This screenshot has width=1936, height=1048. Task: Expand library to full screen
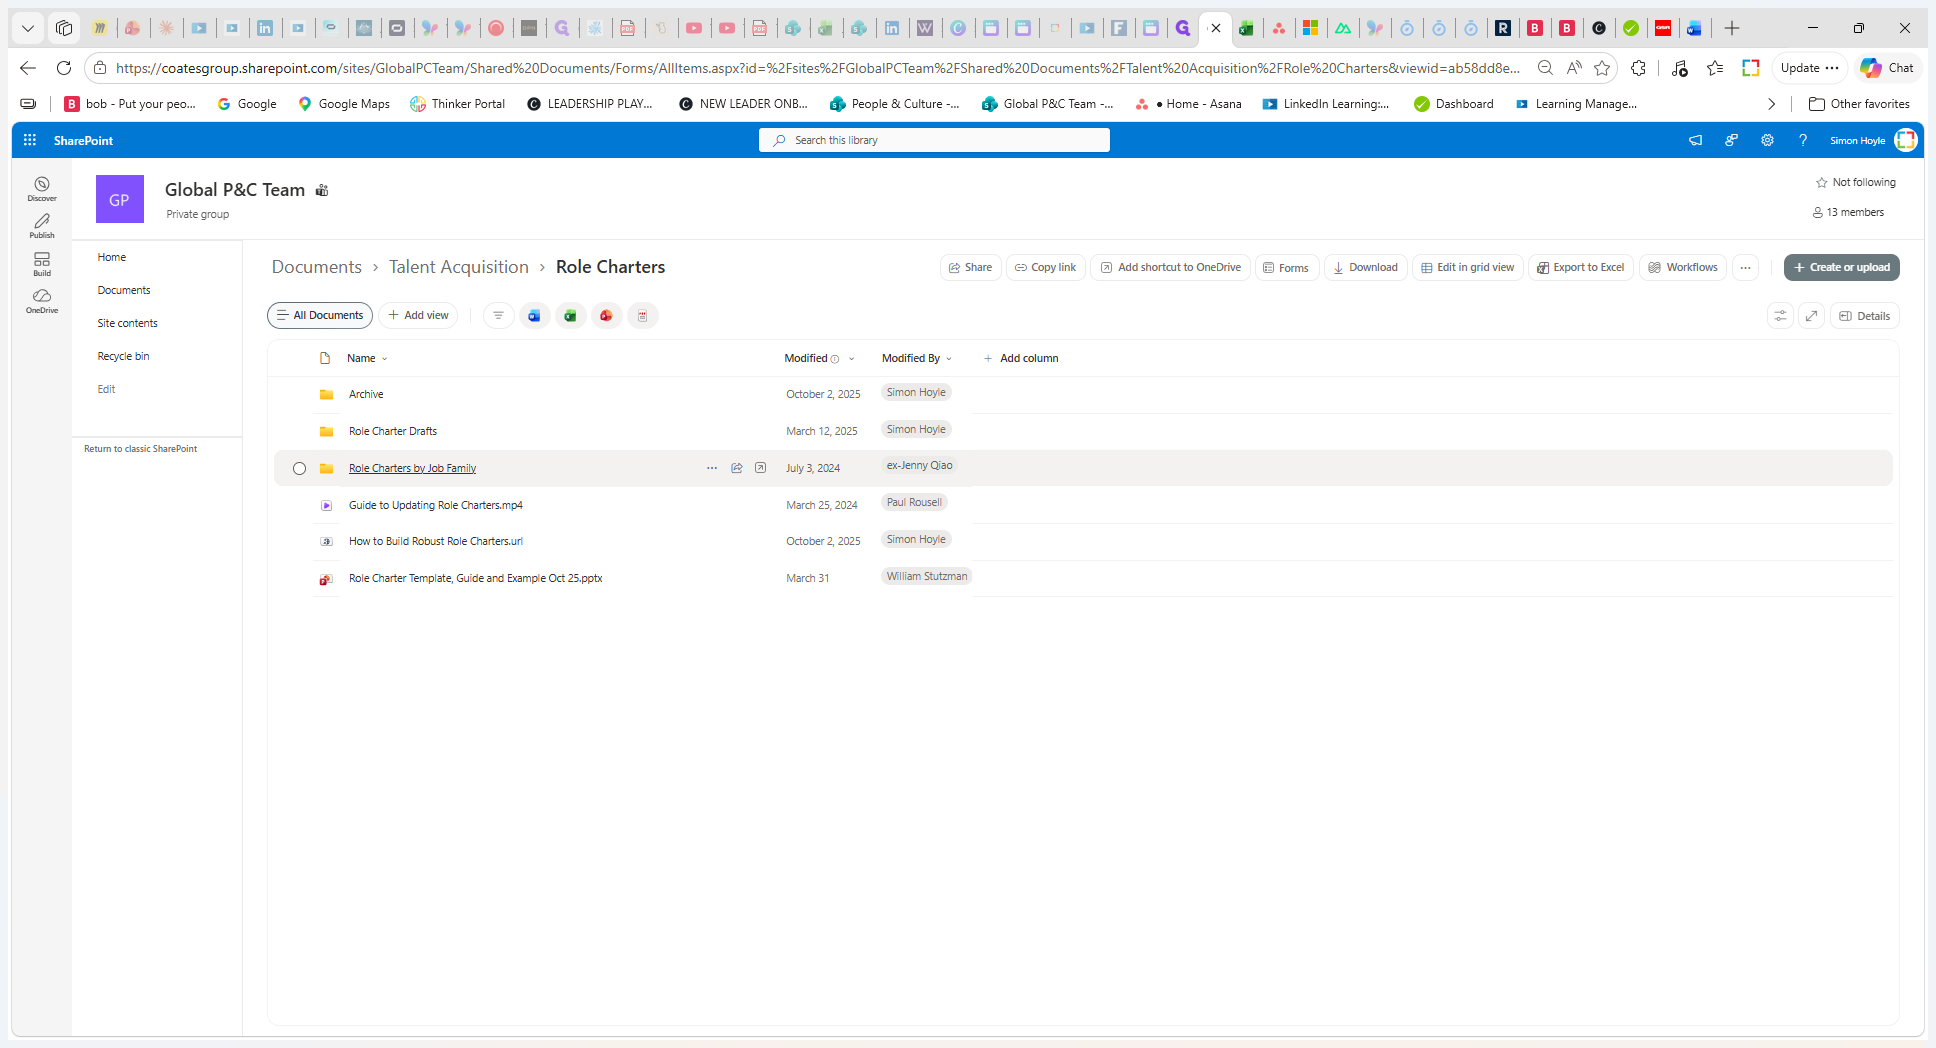click(x=1811, y=316)
